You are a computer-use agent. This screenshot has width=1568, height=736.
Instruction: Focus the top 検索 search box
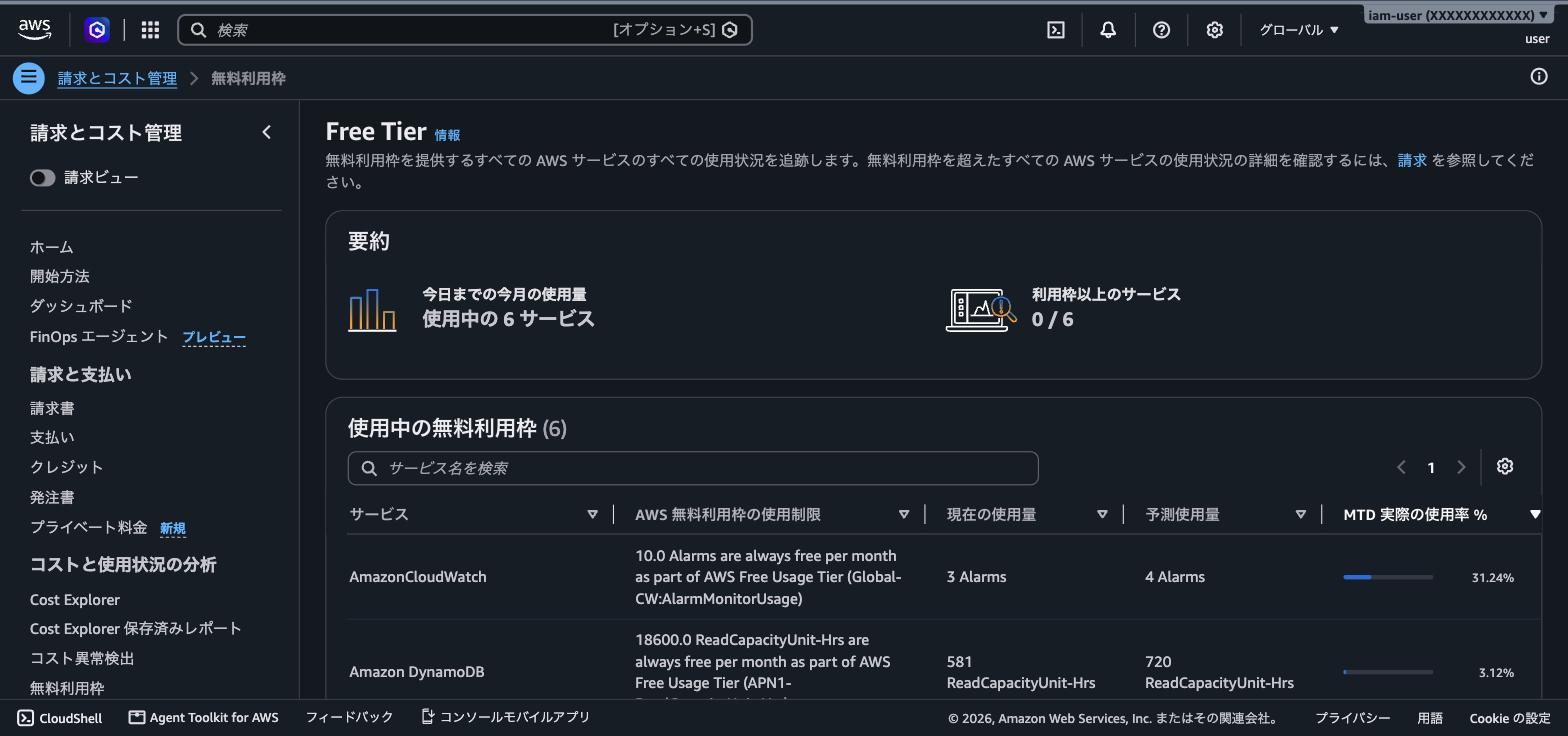click(x=465, y=30)
